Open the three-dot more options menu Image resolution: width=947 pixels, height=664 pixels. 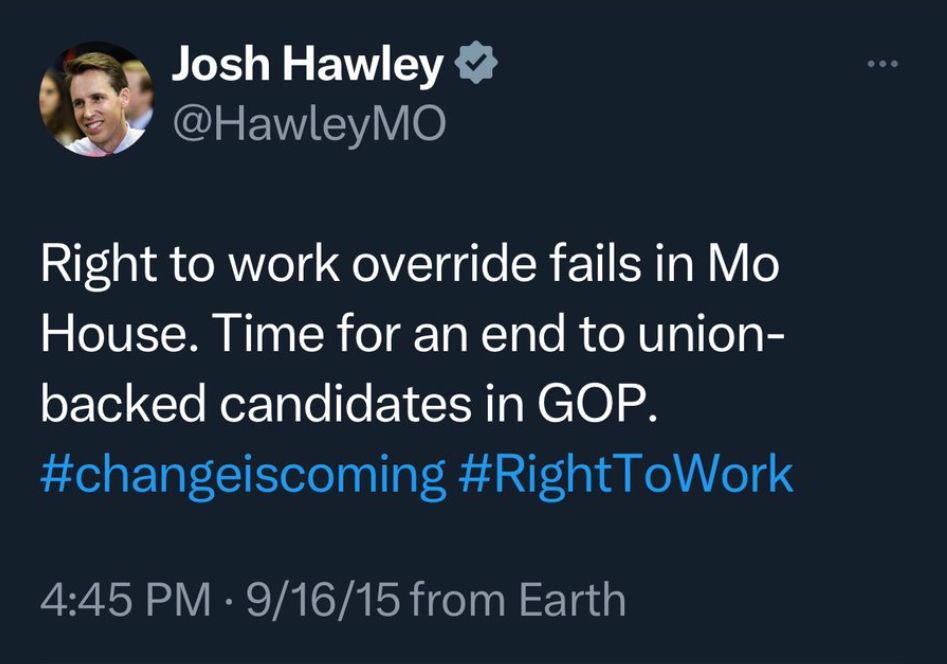click(881, 65)
